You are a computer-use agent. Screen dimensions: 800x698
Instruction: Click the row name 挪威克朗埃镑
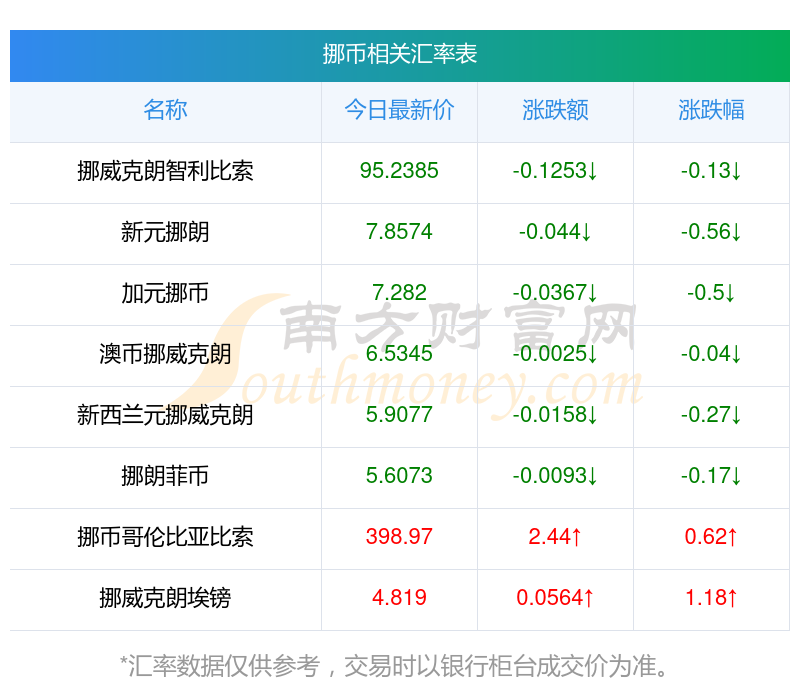[x=165, y=598]
